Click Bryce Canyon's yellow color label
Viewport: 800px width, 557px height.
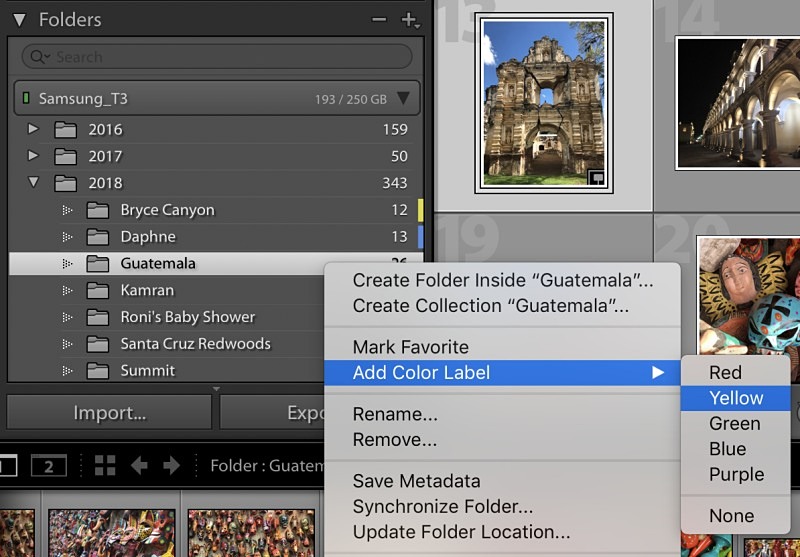pyautogui.click(x=420, y=210)
